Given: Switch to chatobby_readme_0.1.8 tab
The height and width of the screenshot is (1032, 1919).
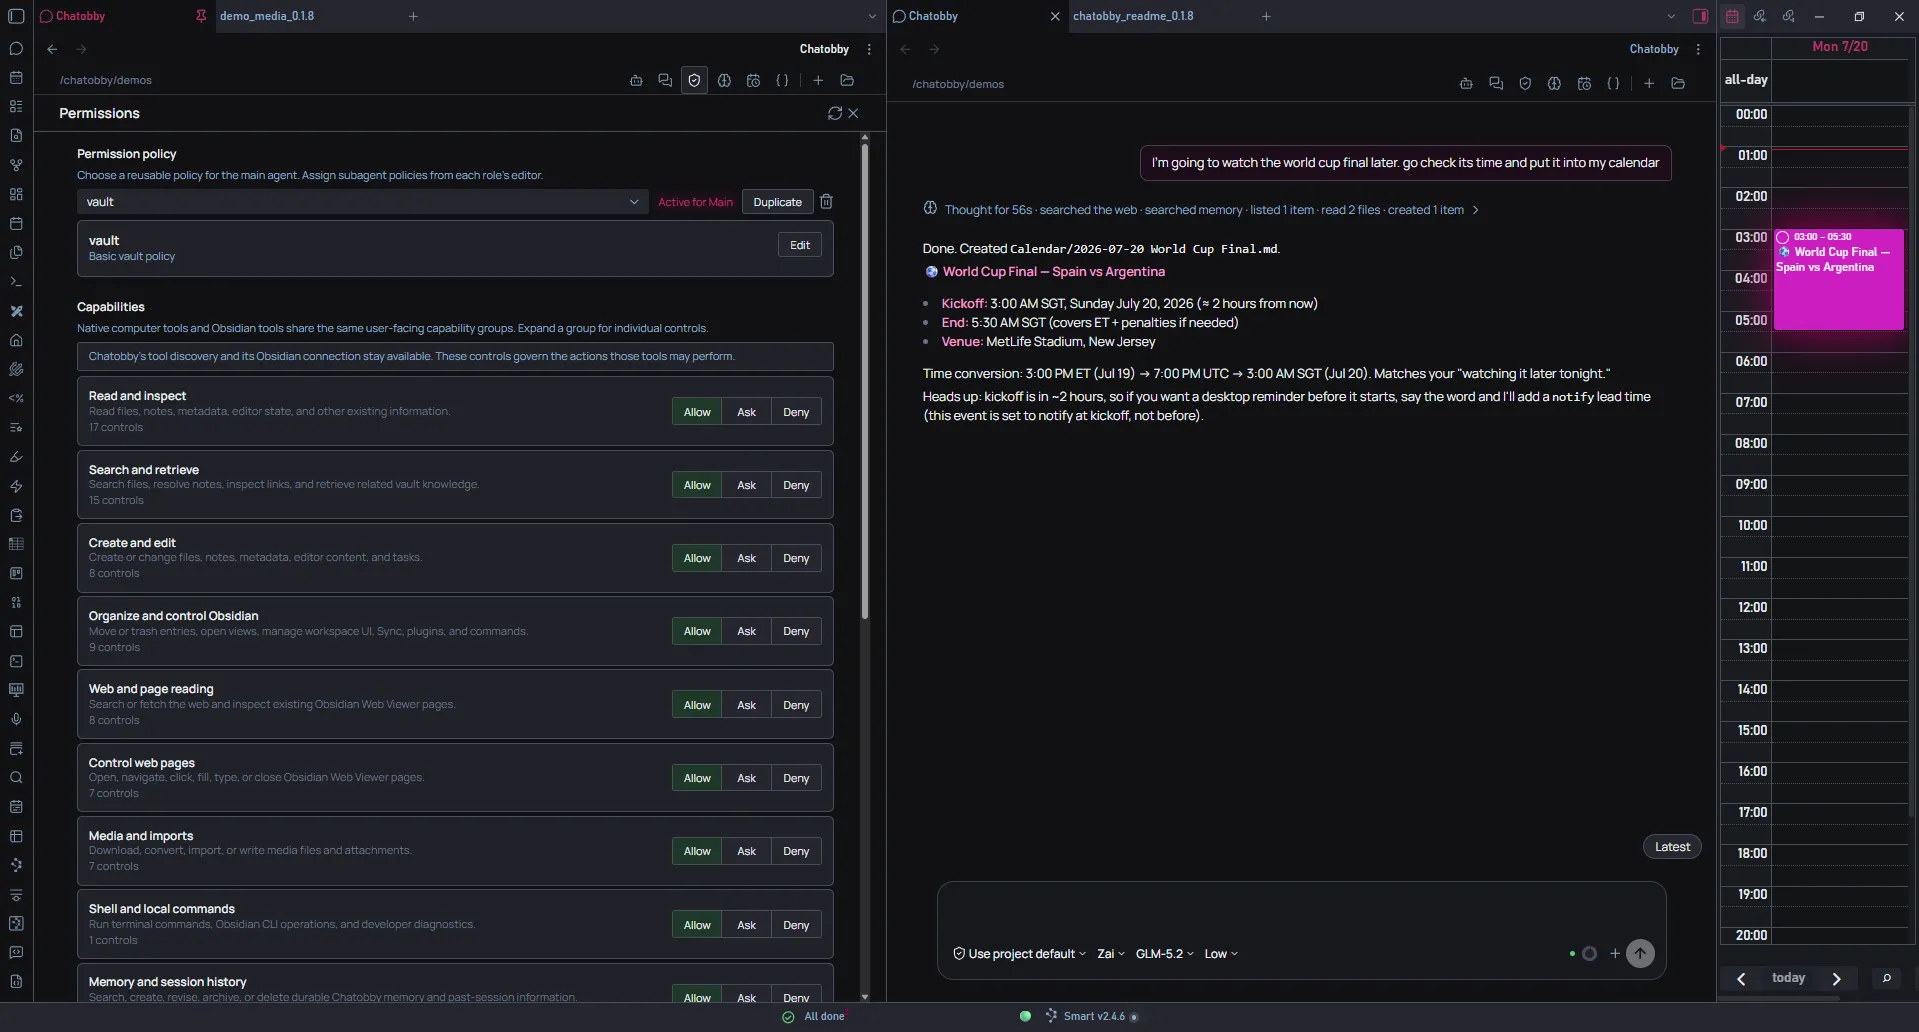Looking at the screenshot, I should 1133,16.
